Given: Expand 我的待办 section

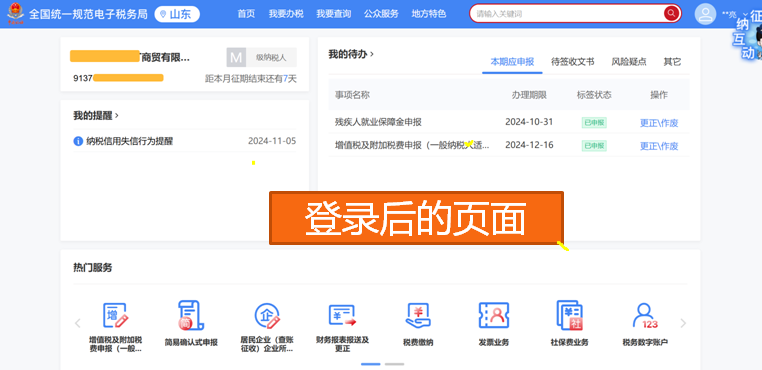Looking at the screenshot, I should (351, 54).
